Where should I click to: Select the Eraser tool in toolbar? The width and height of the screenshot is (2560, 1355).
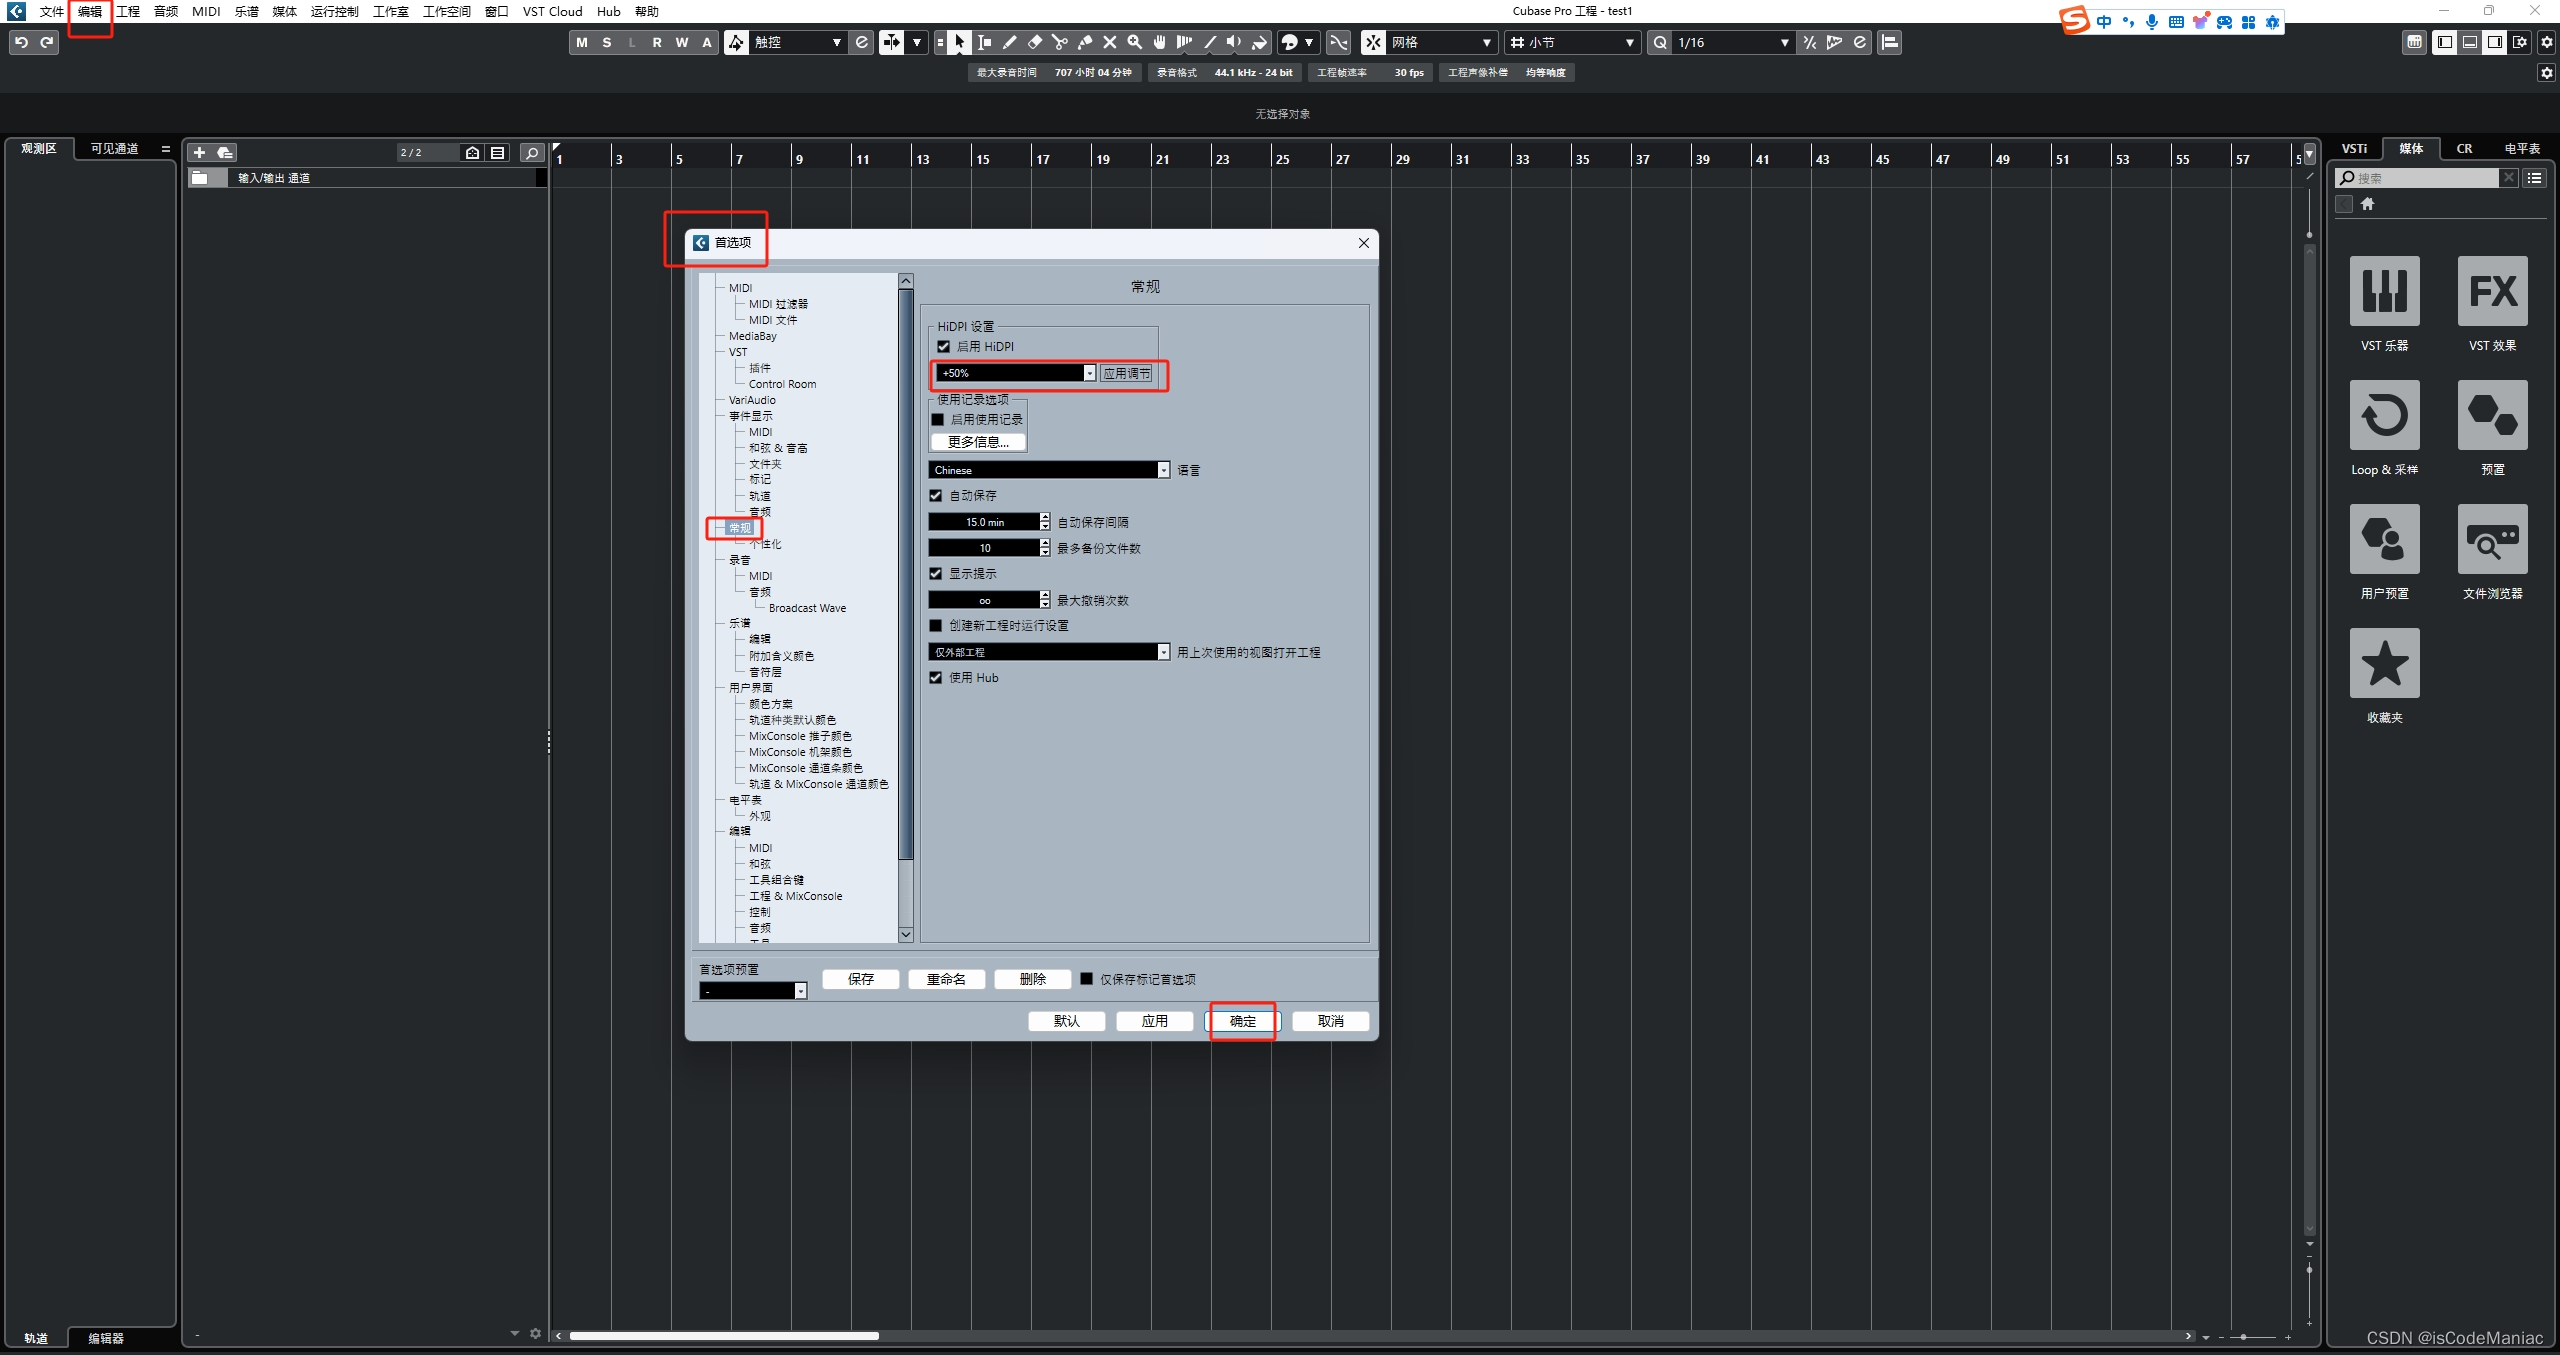point(1034,42)
